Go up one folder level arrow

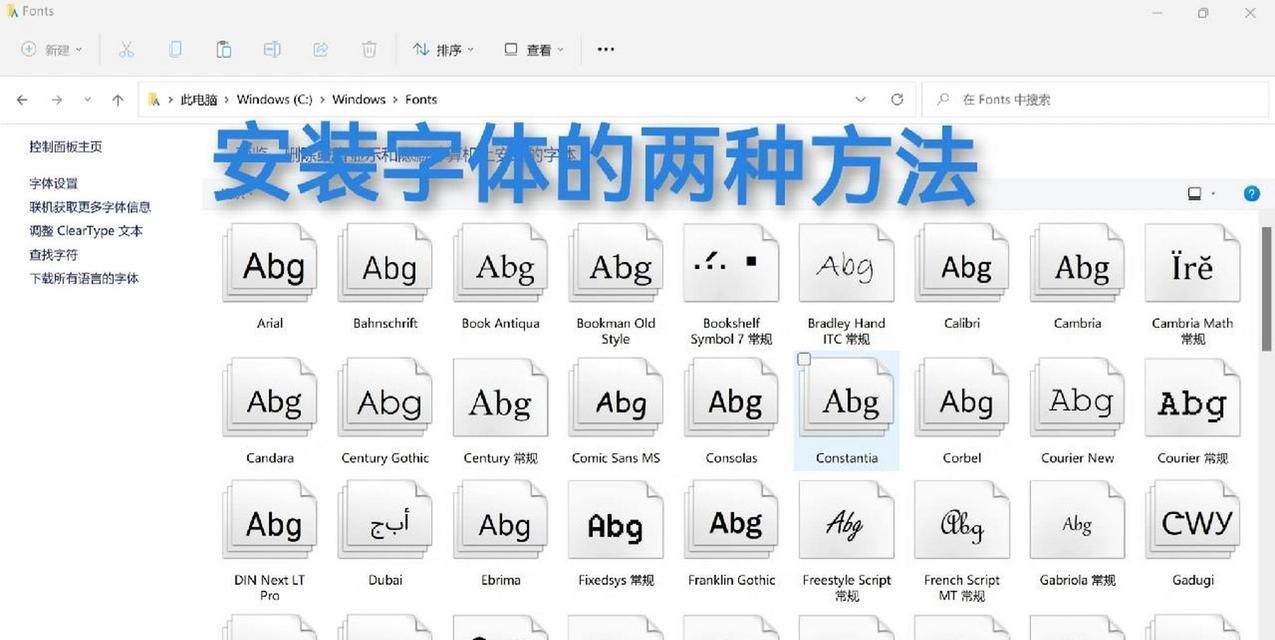[118, 99]
